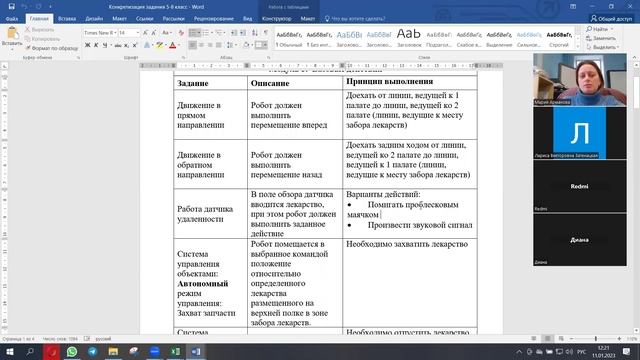Switch to the Конструктор table tab
Viewport: 640px width, 360px height.
[276, 18]
